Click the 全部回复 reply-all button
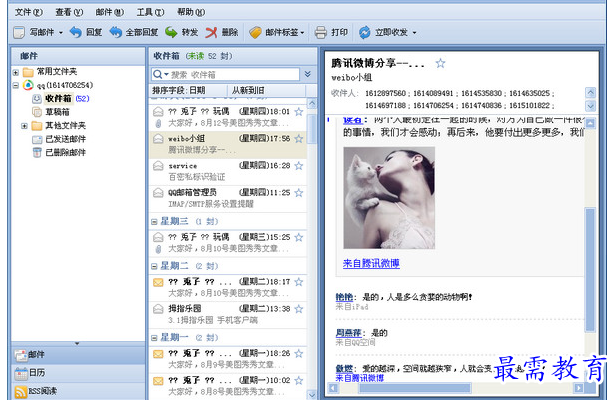 coord(134,32)
